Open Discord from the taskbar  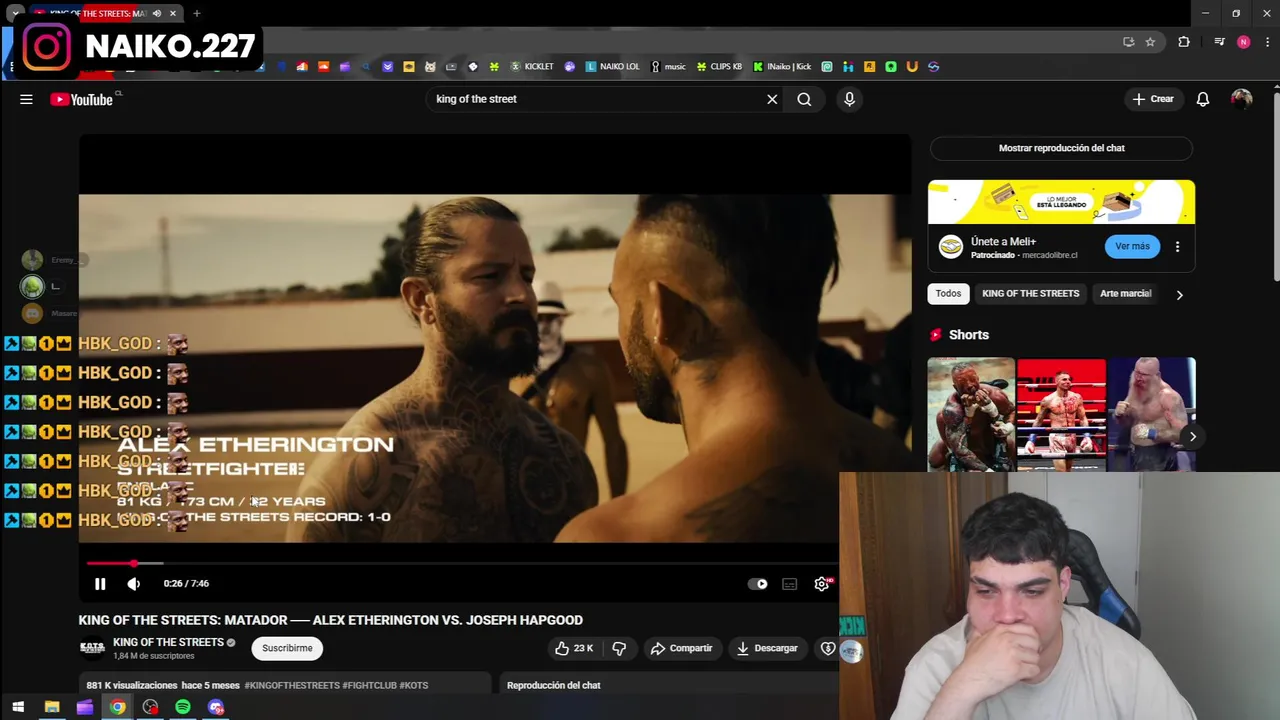point(216,707)
